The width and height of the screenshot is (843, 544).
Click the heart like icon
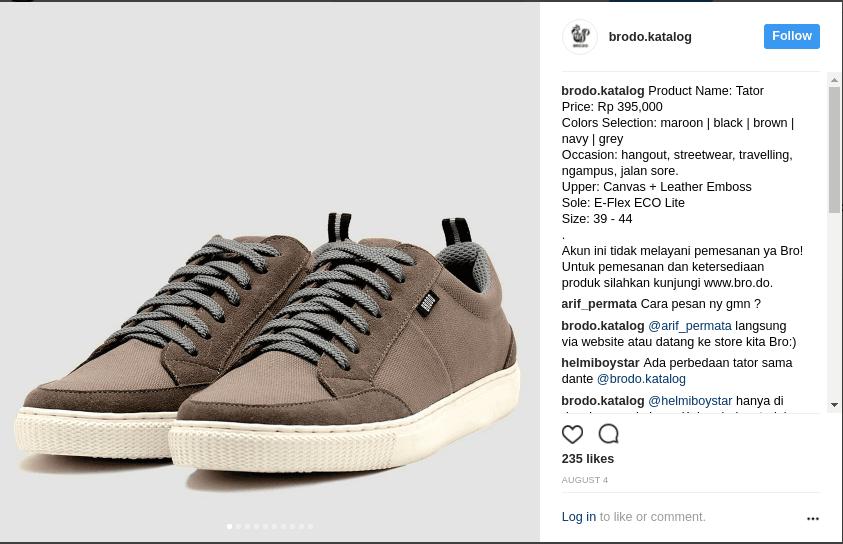click(572, 434)
